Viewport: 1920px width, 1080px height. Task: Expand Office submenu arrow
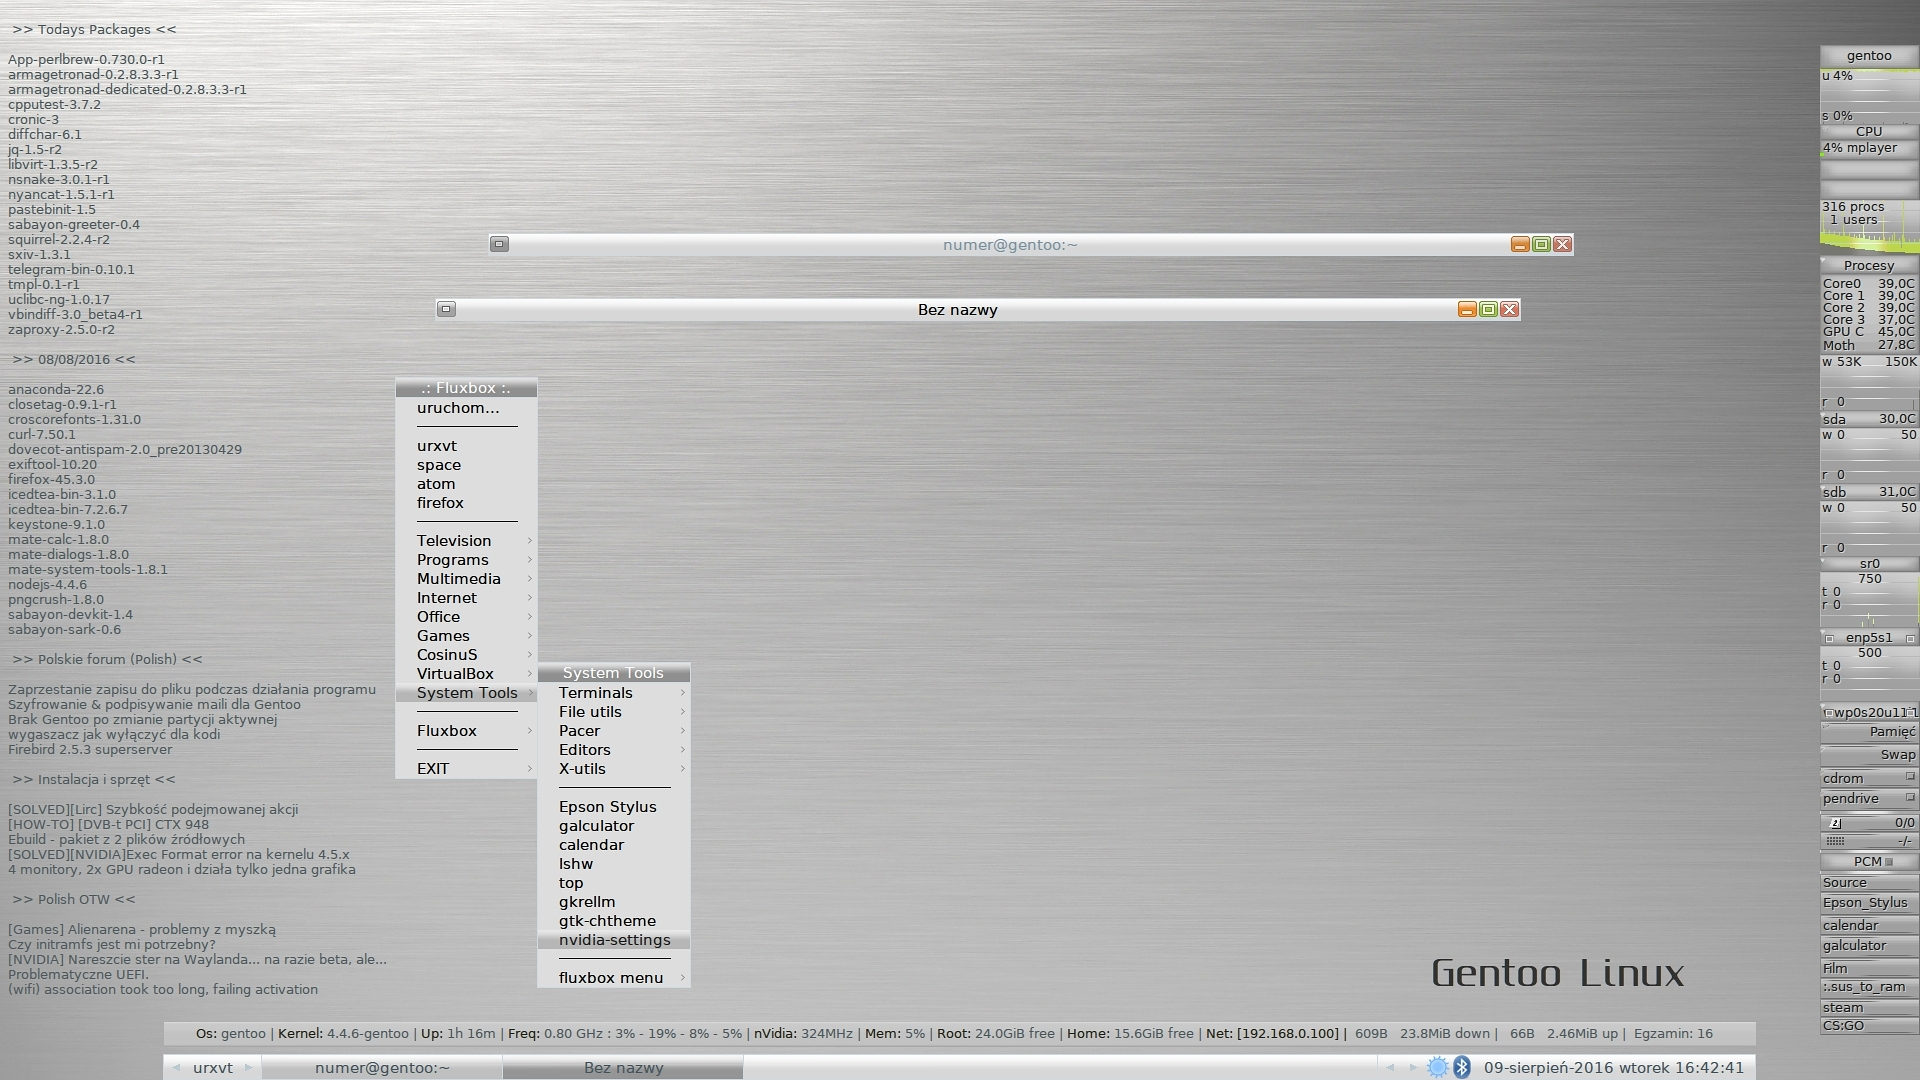click(x=529, y=616)
